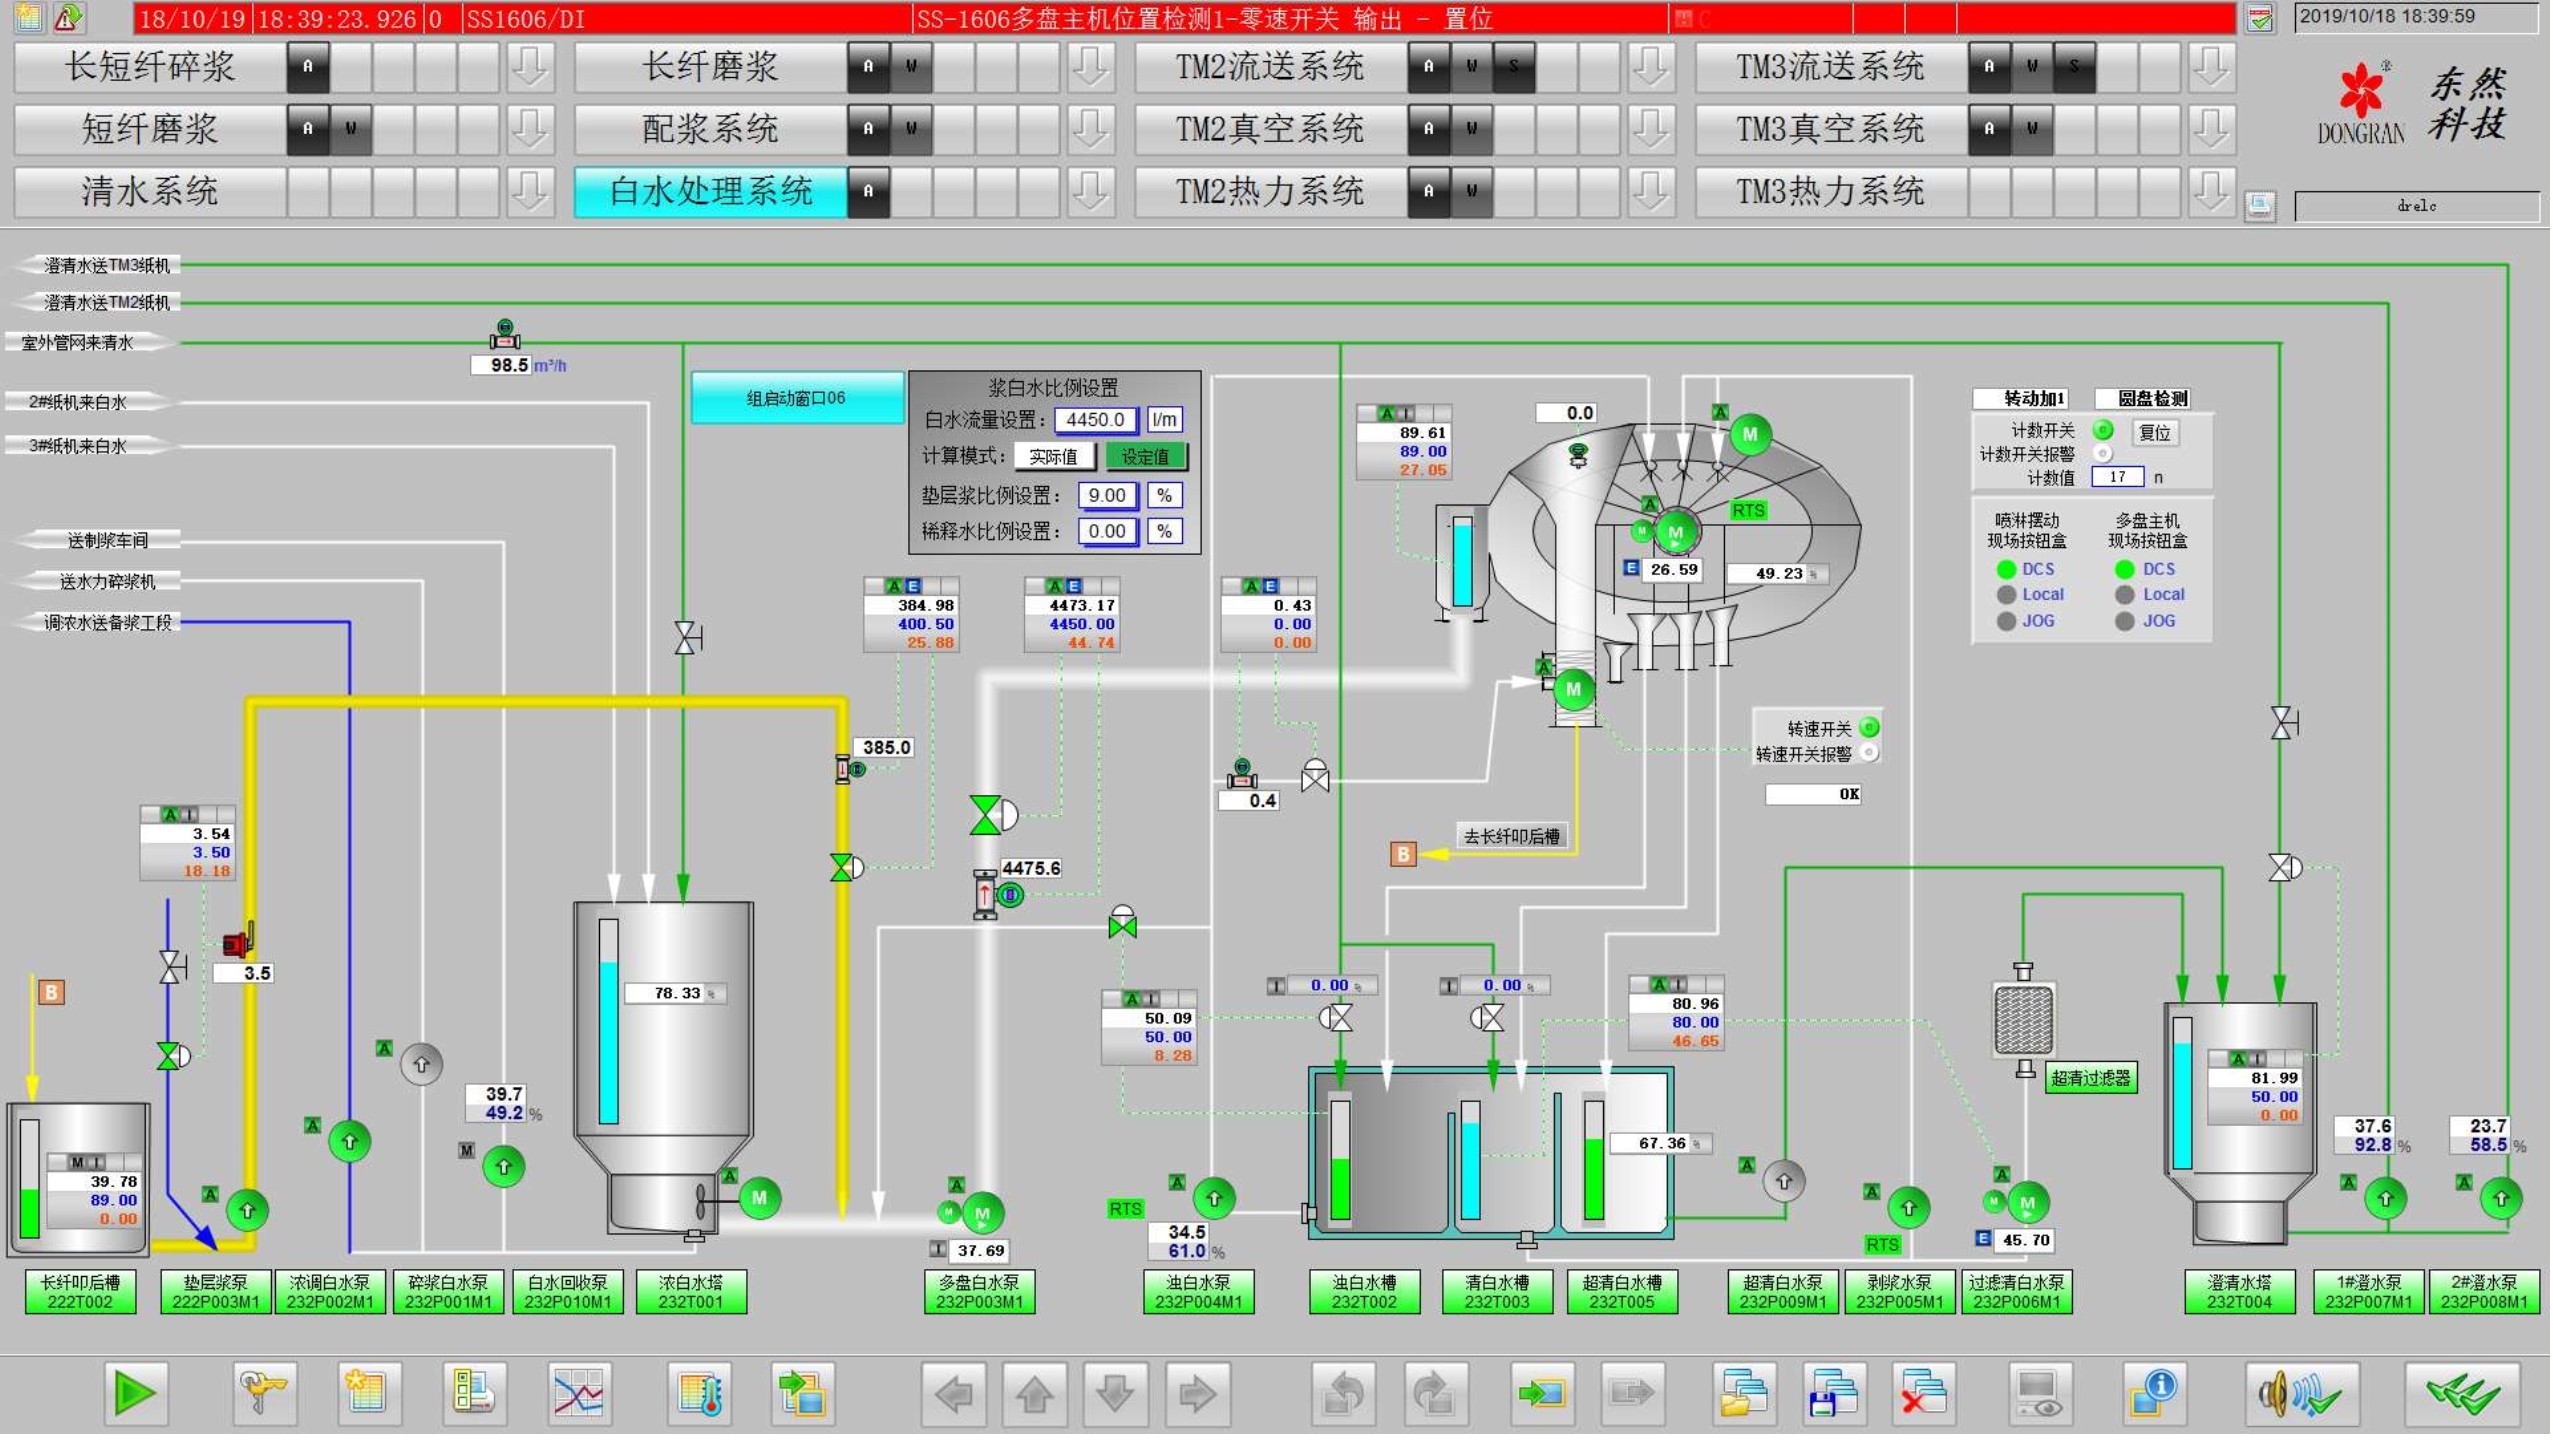This screenshot has height=1440, width=2553.
Task: Click the information icon in the bottom toolbar
Action: tap(2154, 1395)
